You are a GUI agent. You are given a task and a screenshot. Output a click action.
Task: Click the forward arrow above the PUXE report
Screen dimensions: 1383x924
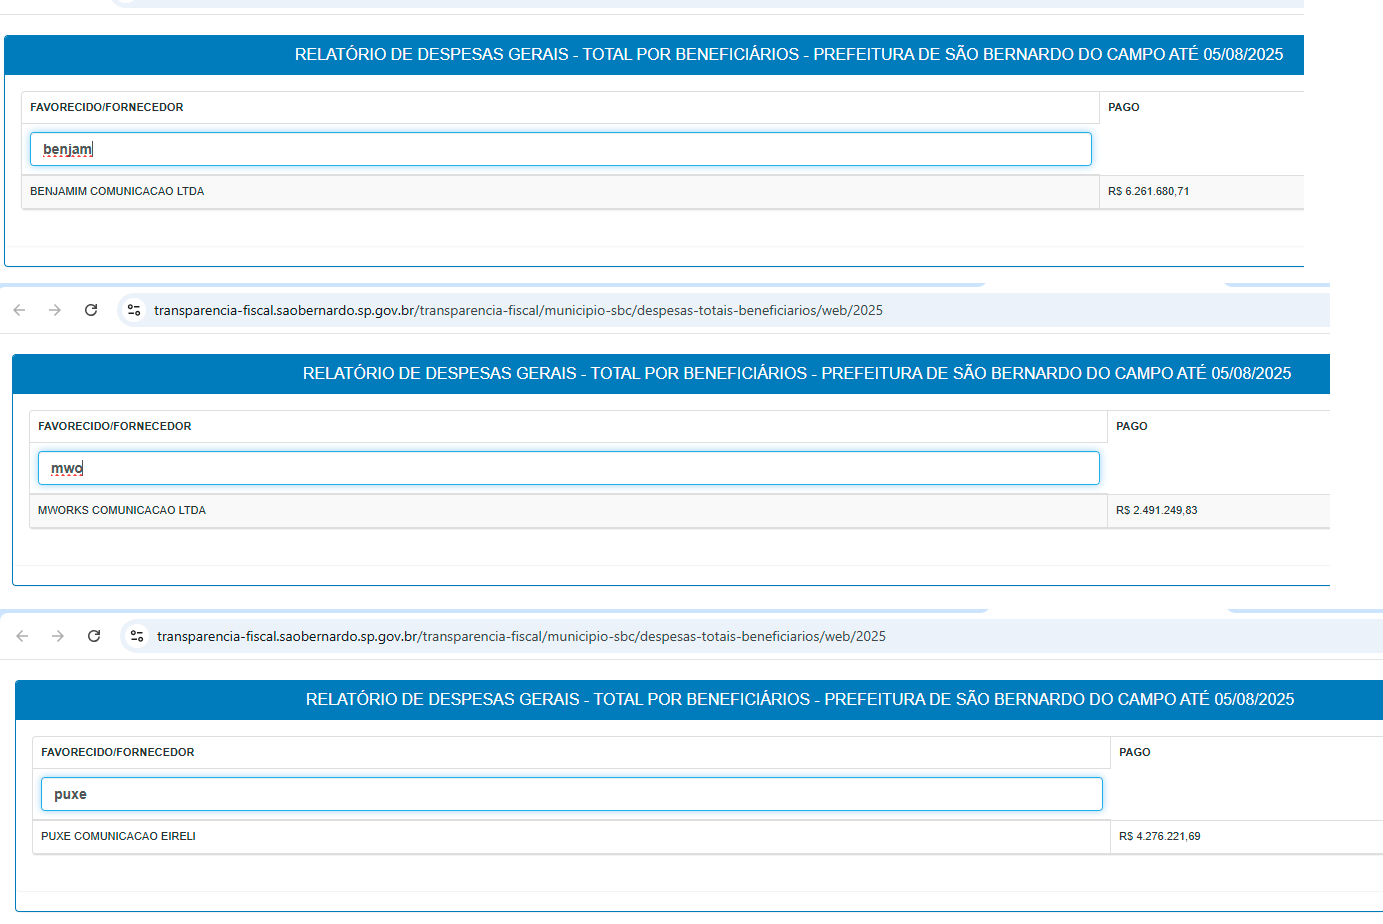pyautogui.click(x=58, y=636)
